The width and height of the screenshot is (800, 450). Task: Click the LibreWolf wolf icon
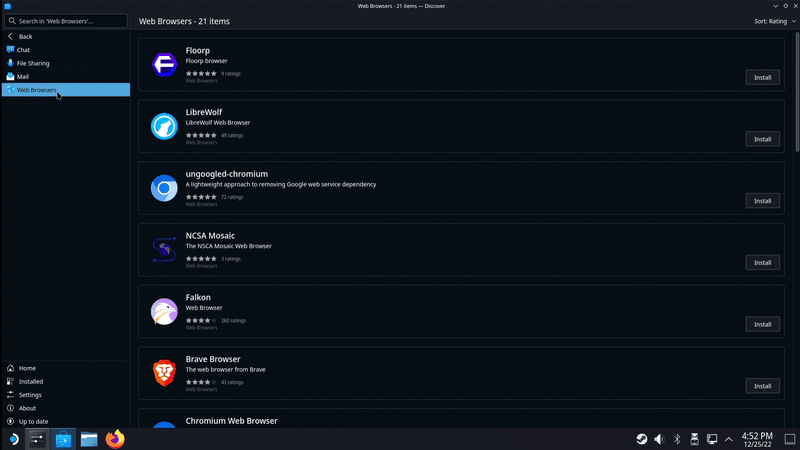[x=164, y=126]
